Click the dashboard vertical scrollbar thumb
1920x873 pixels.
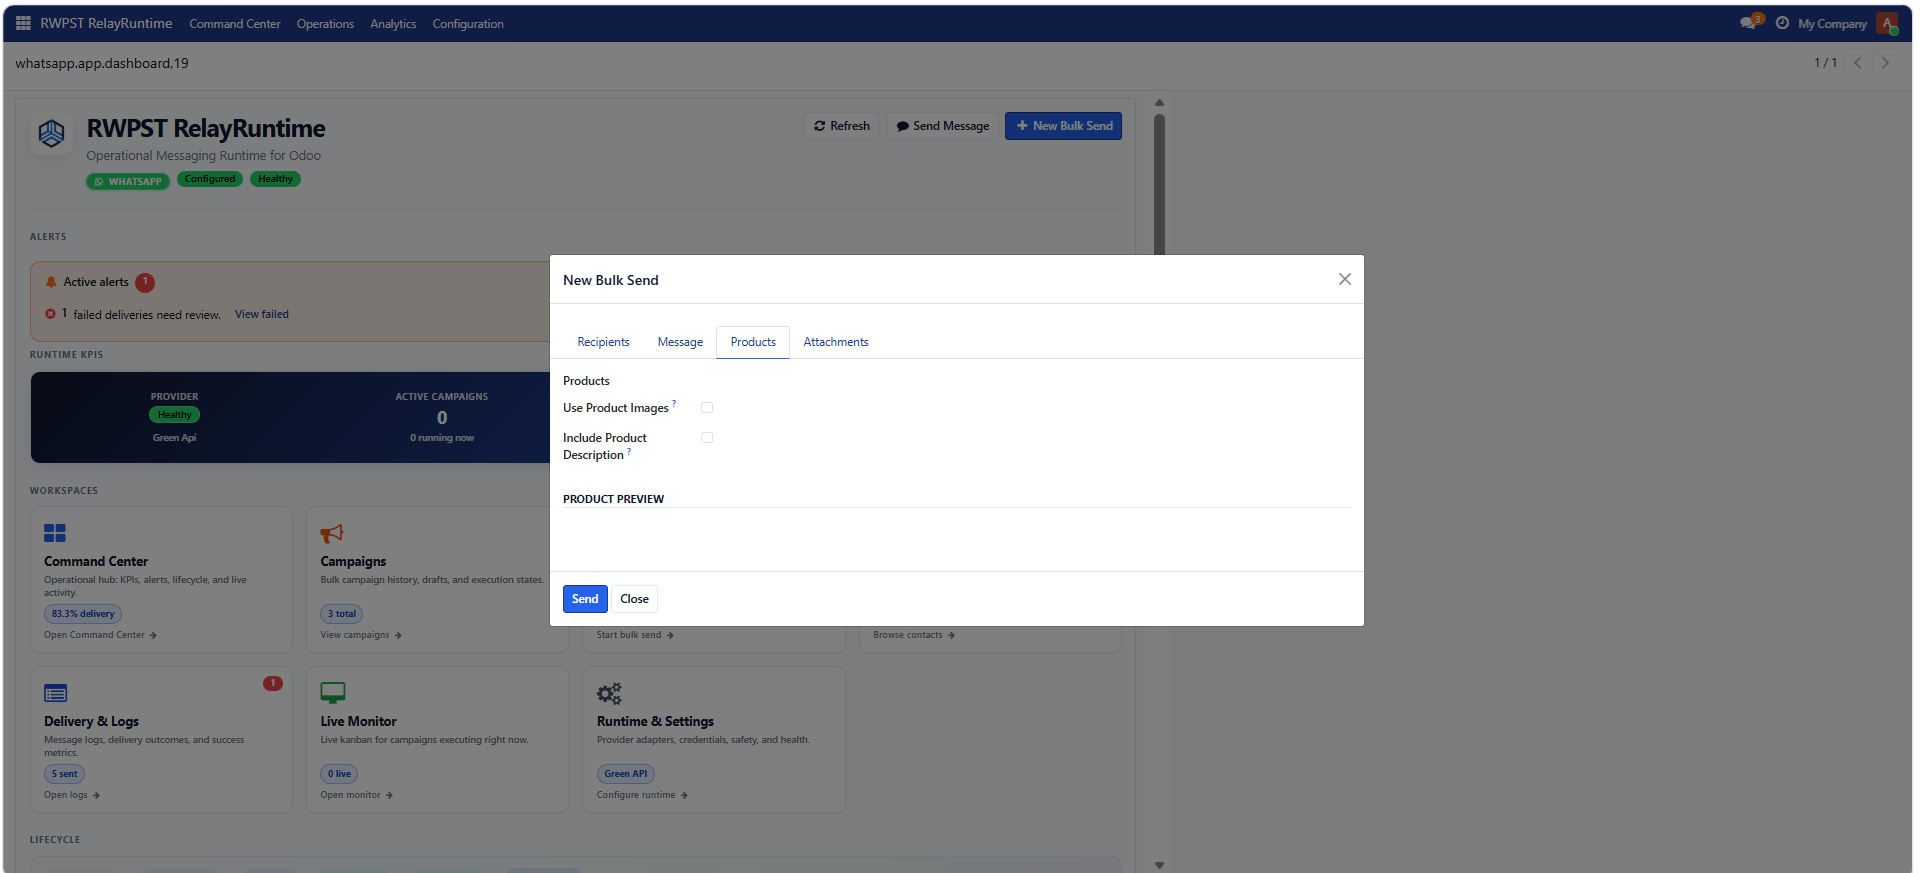coord(1159,185)
